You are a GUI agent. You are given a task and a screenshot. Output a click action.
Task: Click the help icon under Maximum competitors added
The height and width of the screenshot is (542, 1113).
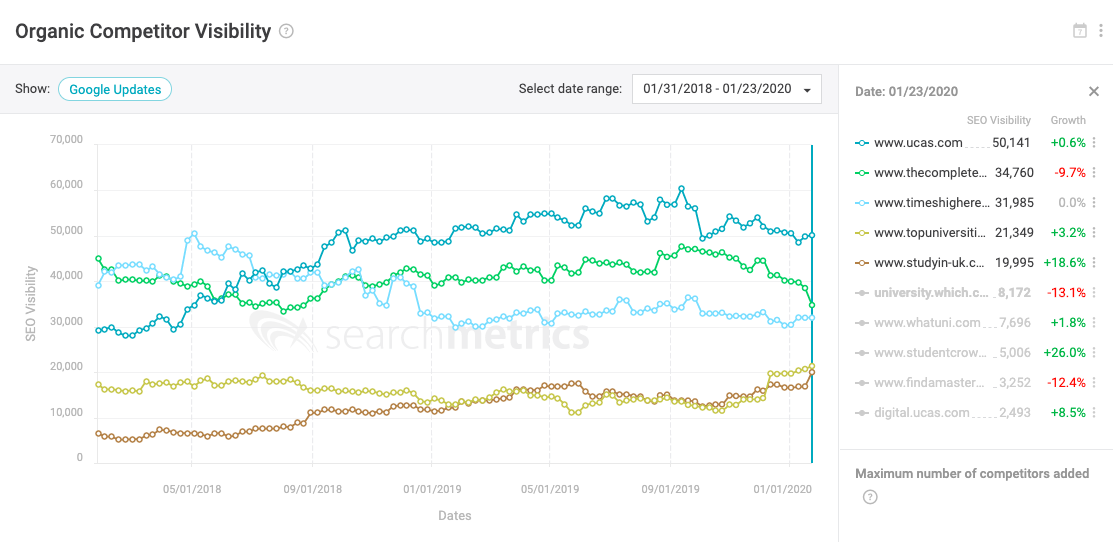click(x=870, y=497)
